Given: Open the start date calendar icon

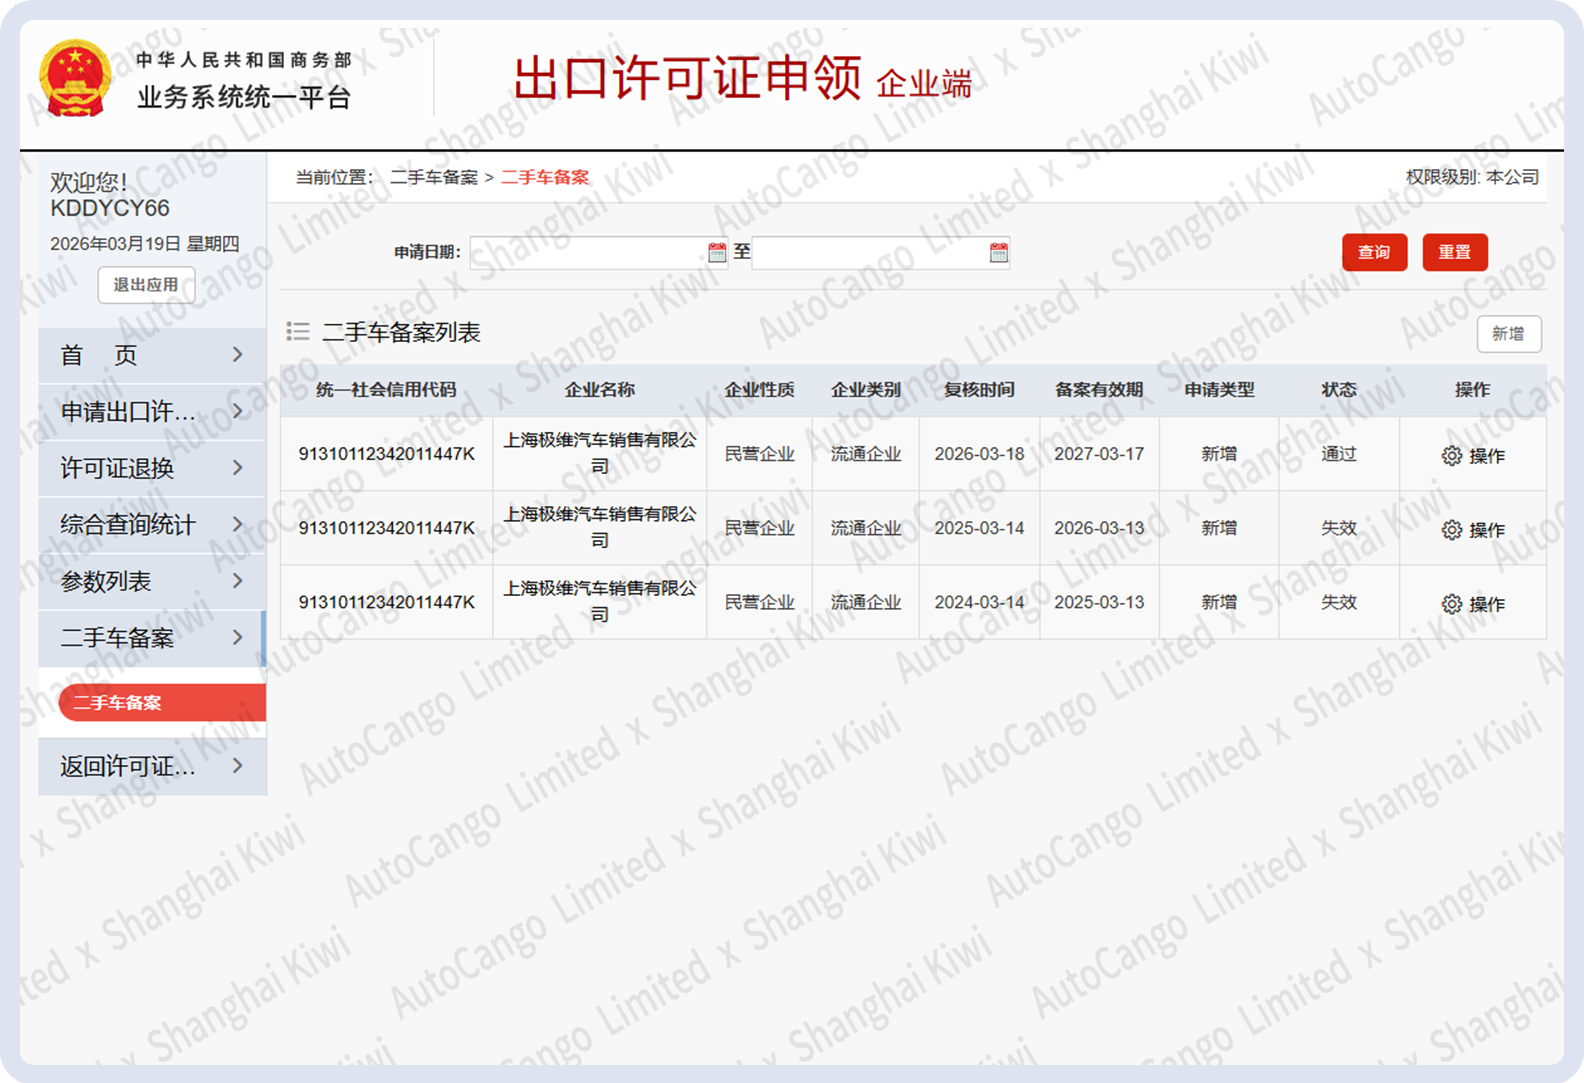Looking at the screenshot, I should click(717, 253).
